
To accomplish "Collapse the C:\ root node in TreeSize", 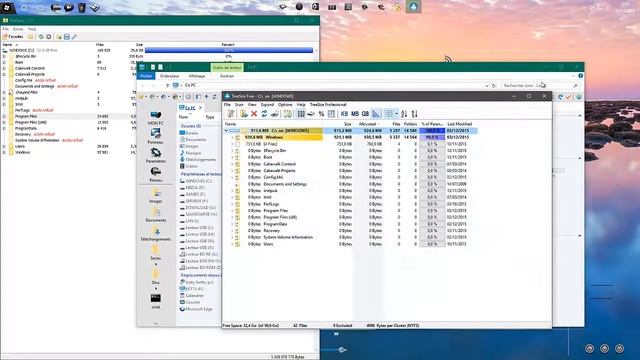I will (226, 131).
